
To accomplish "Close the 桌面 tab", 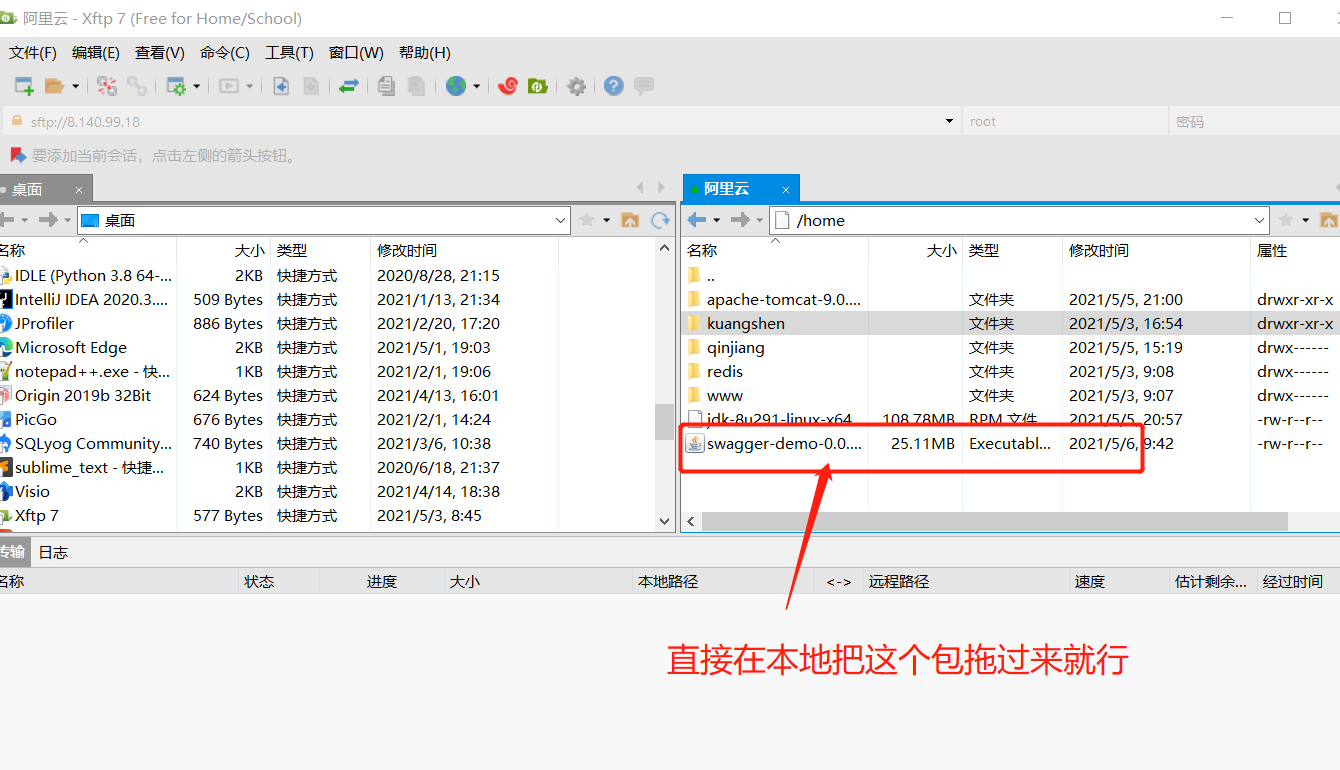I will click(77, 190).
